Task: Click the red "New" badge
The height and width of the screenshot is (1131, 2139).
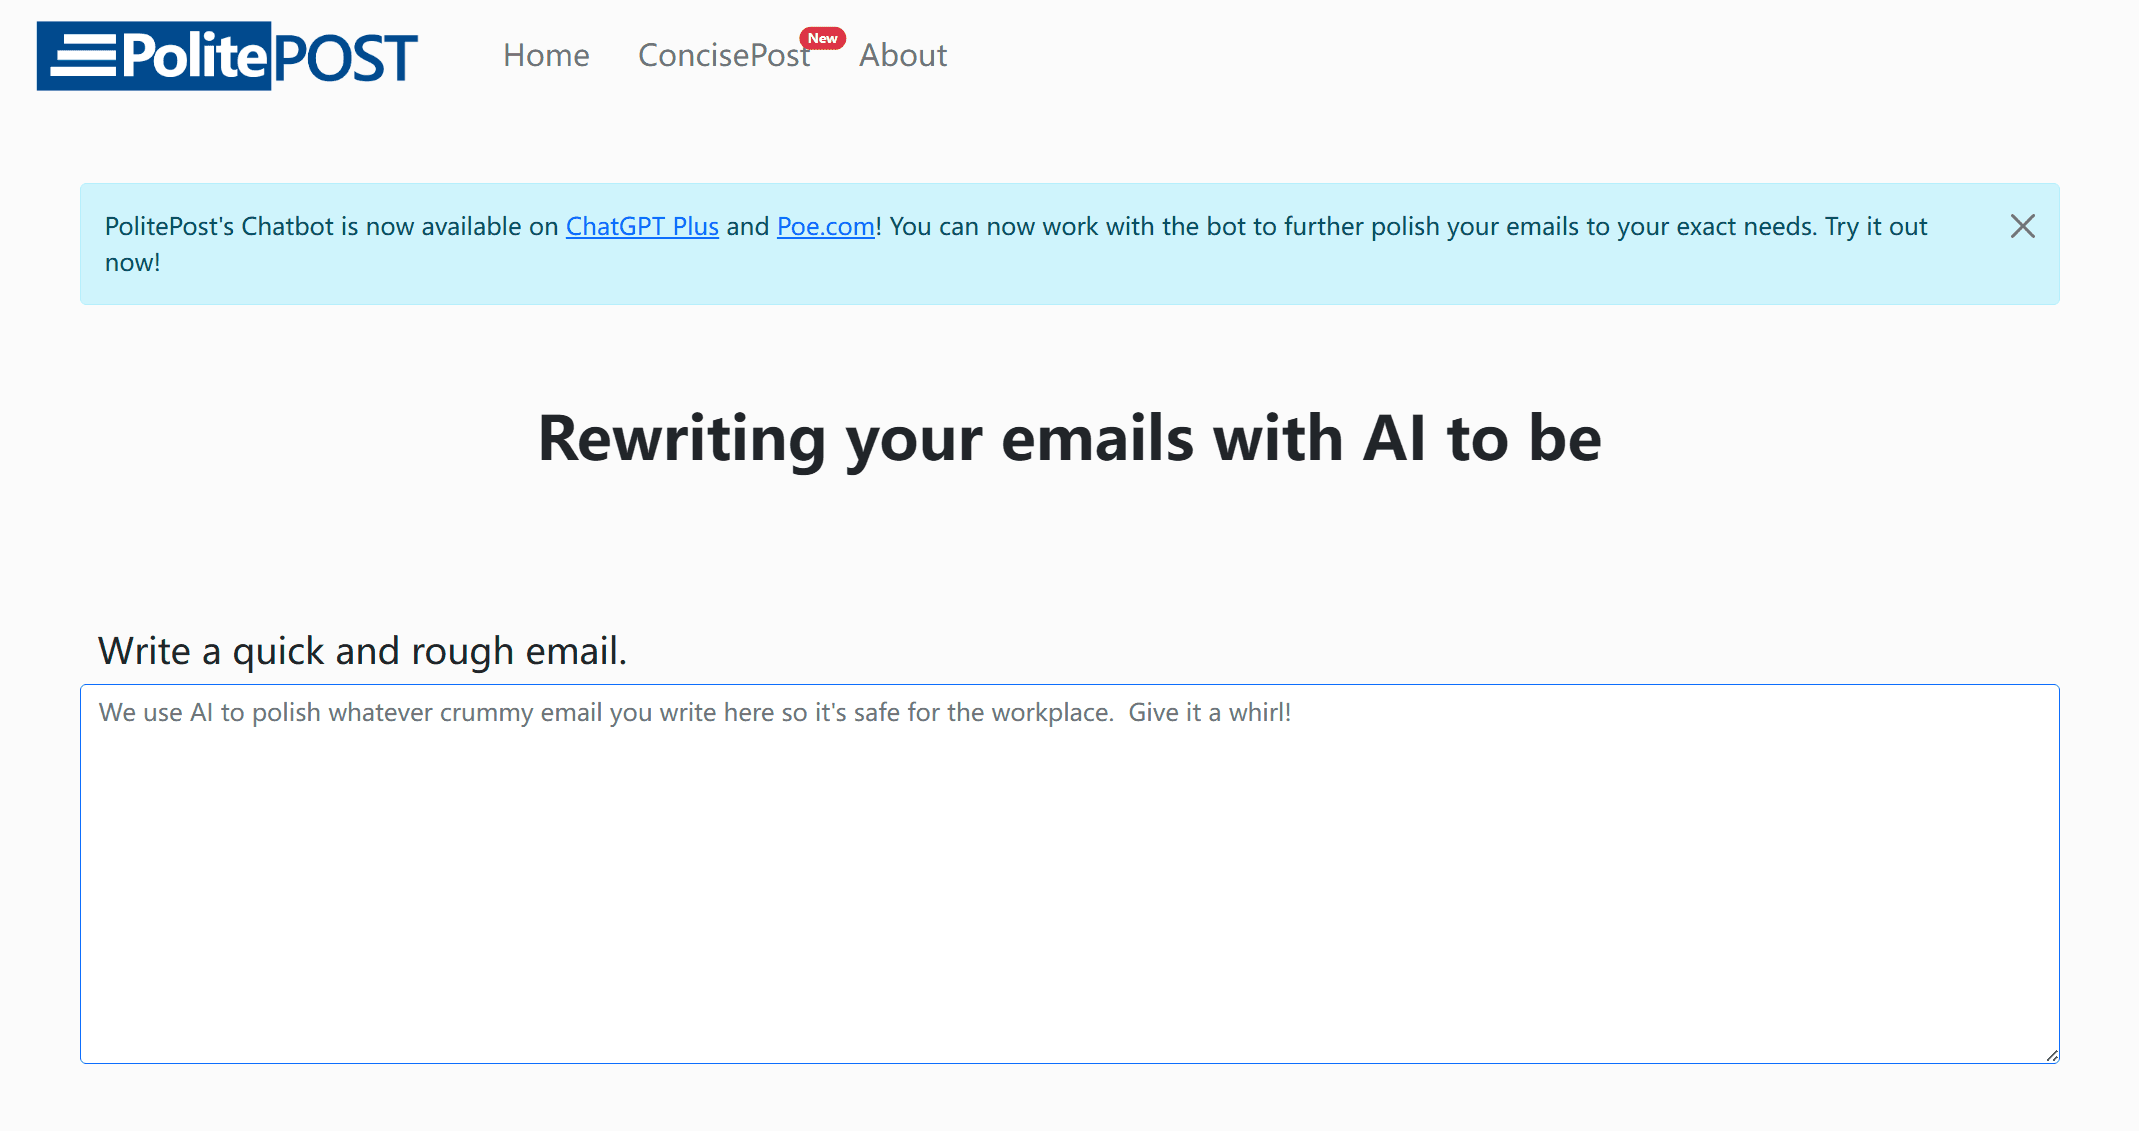Action: (822, 38)
